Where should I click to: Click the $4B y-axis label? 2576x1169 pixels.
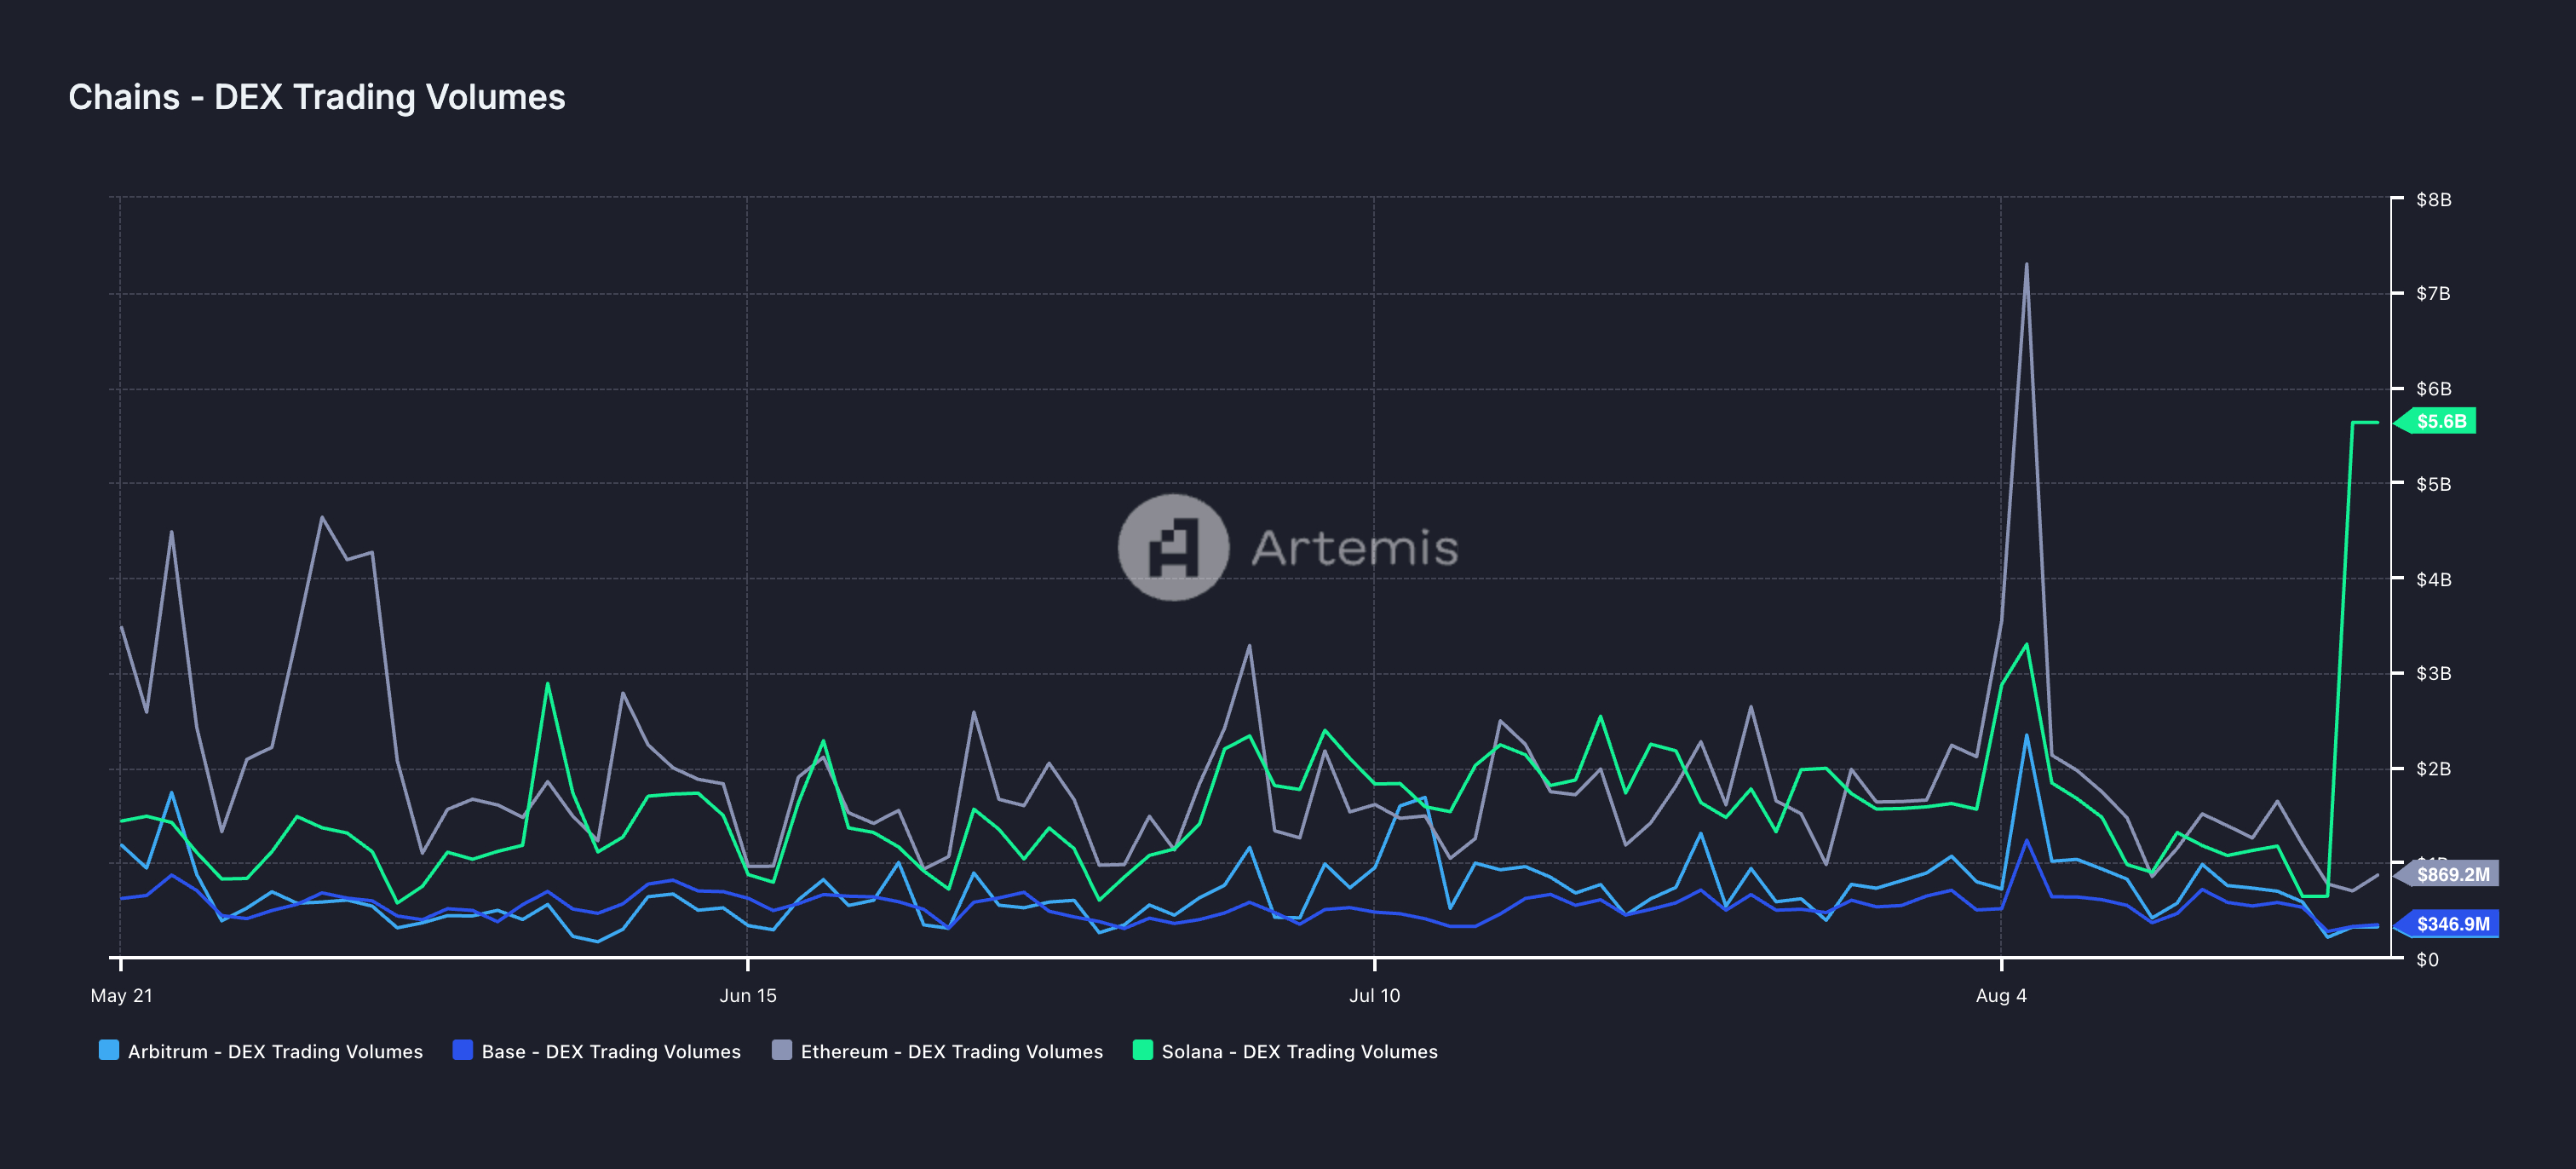point(2433,579)
